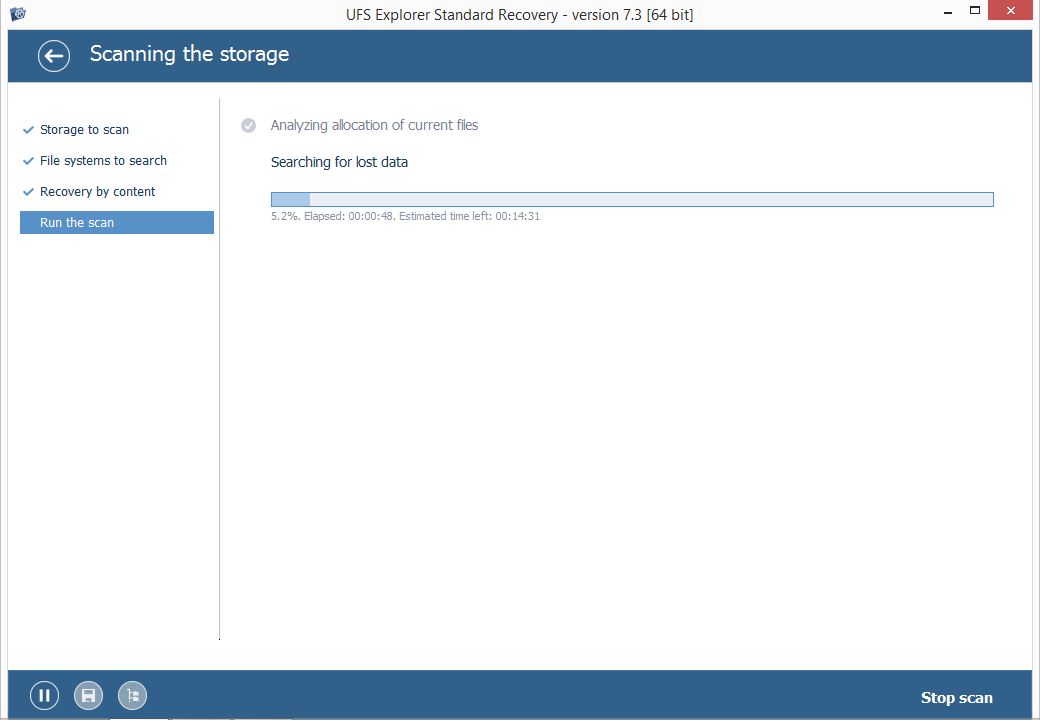1040x720 pixels.
Task: Click the back arrow in the header
Action: (53, 55)
